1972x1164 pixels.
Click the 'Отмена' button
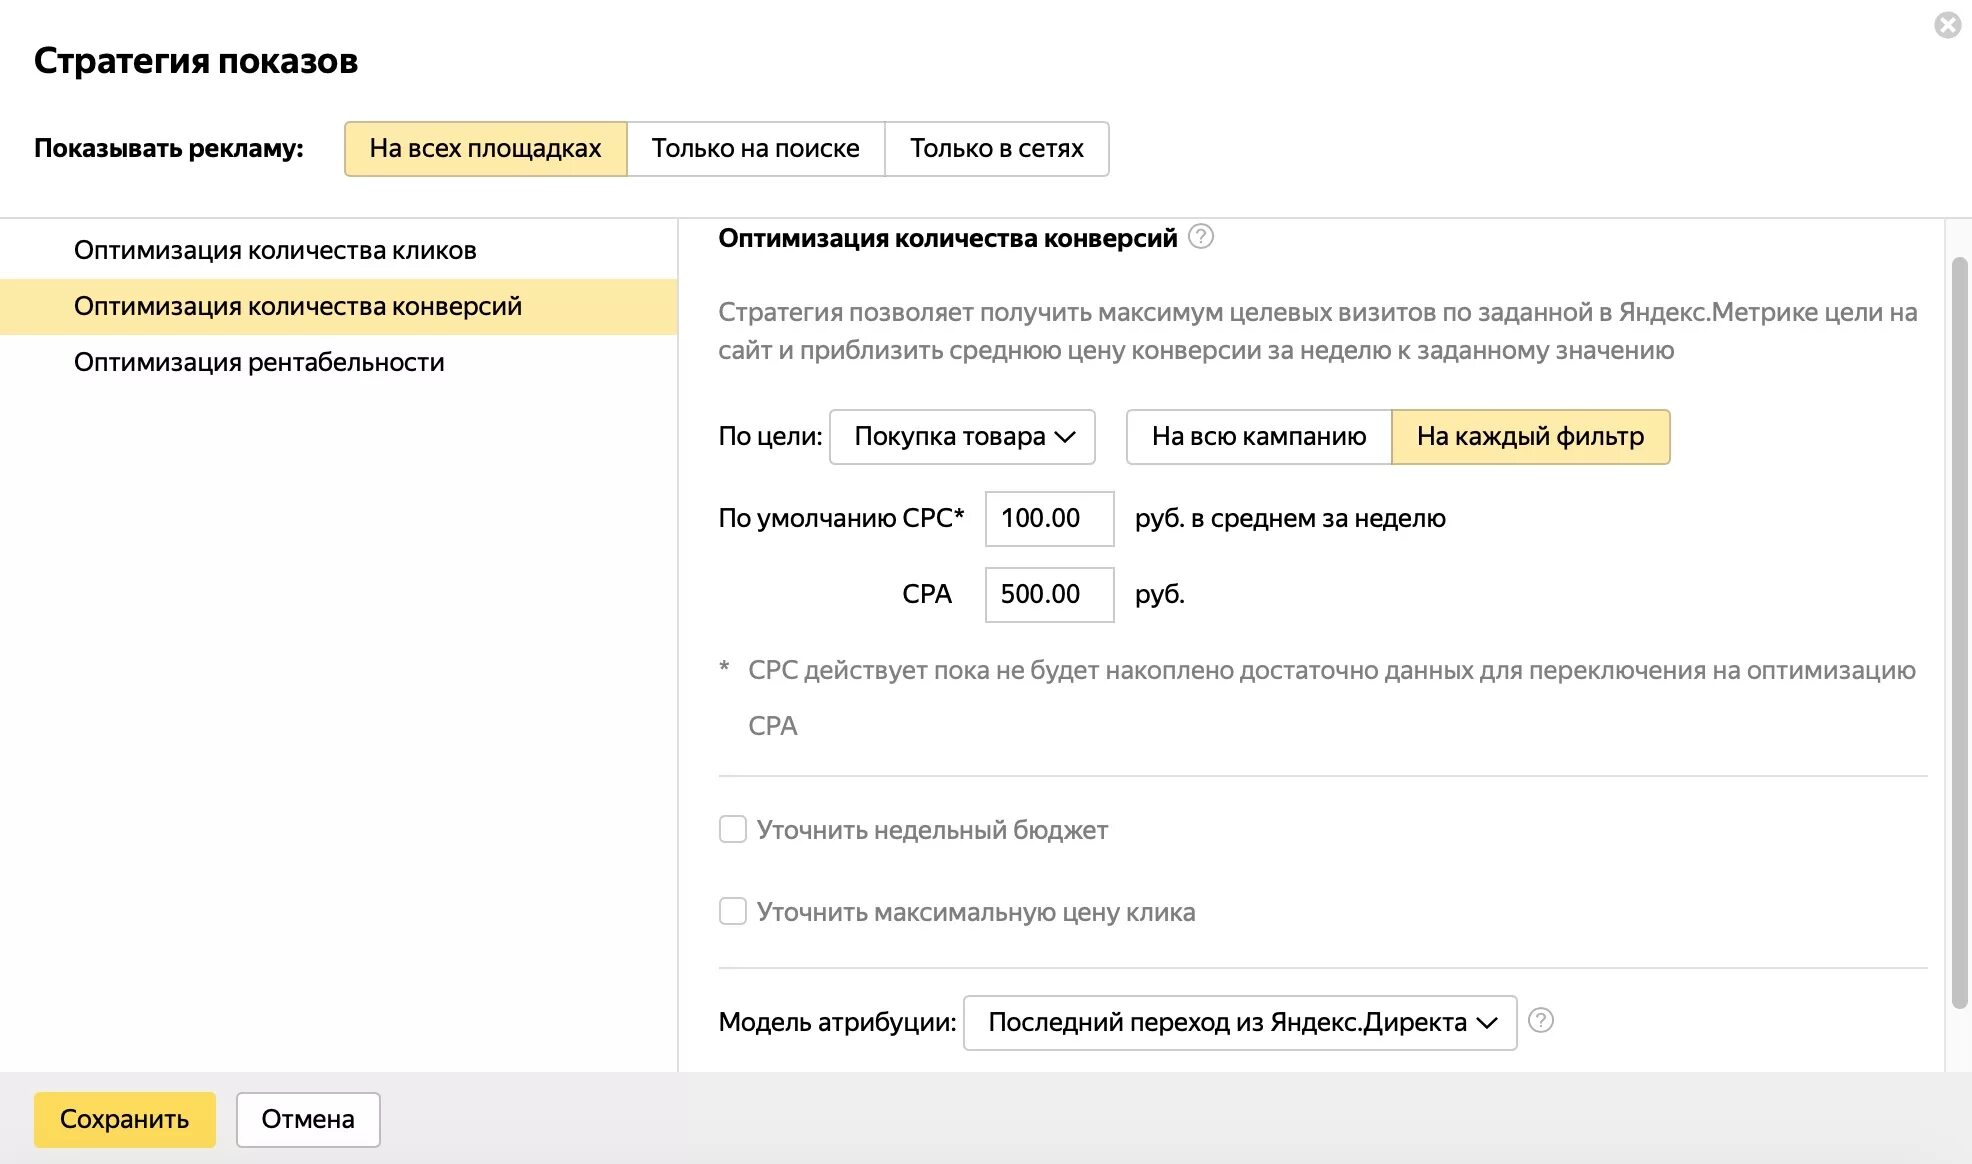point(308,1119)
